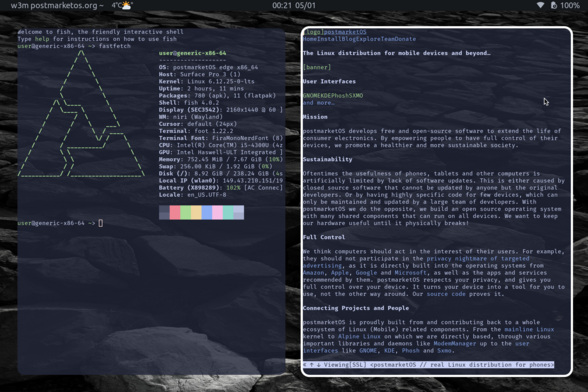Follow the Apple link in Full Control paragraph
Viewport: 588px width, 392px height.
tap(340, 273)
